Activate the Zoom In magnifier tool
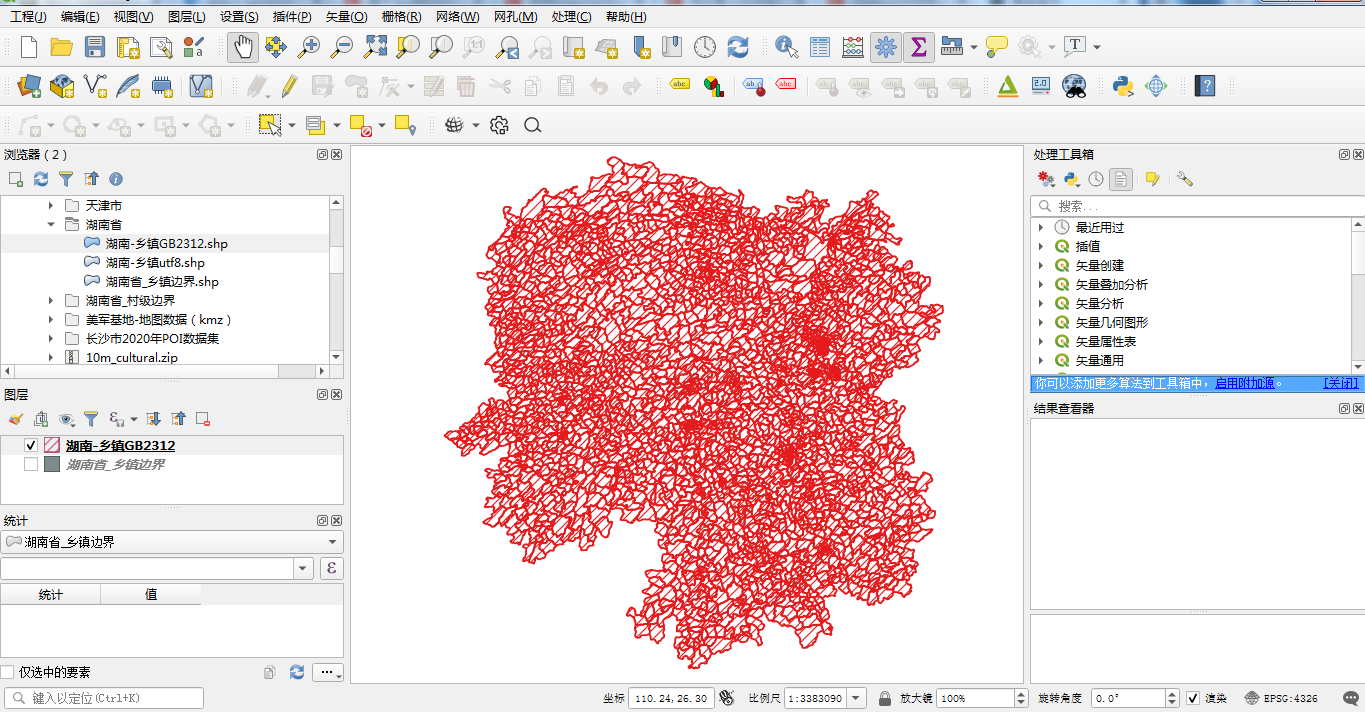Screen dimensions: 1365x712 (309, 47)
